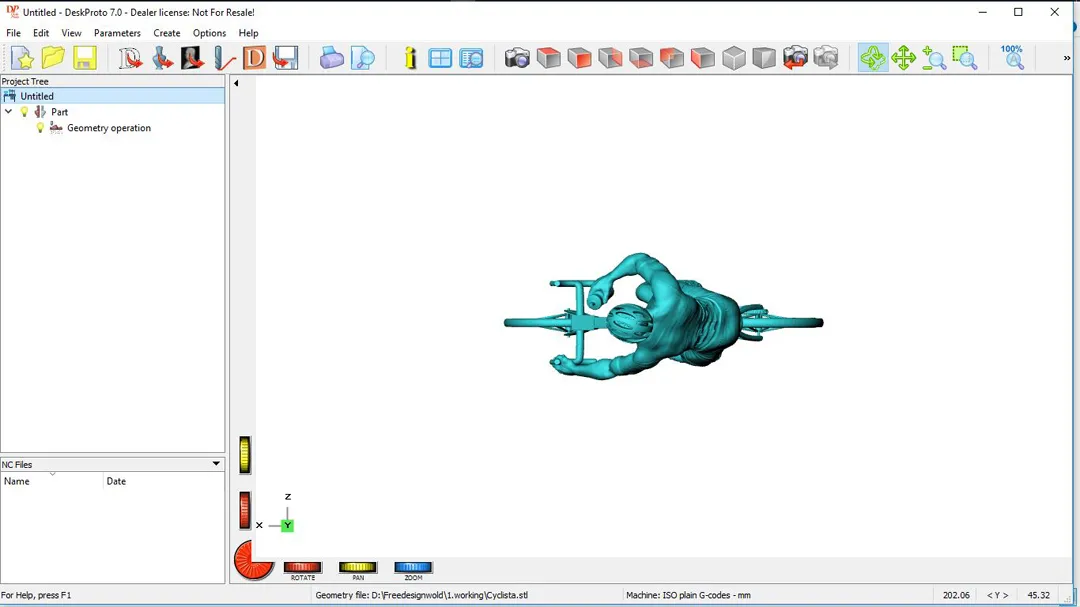Toggle the Part visibility light bulb
This screenshot has height=607, width=1080.
pos(25,112)
